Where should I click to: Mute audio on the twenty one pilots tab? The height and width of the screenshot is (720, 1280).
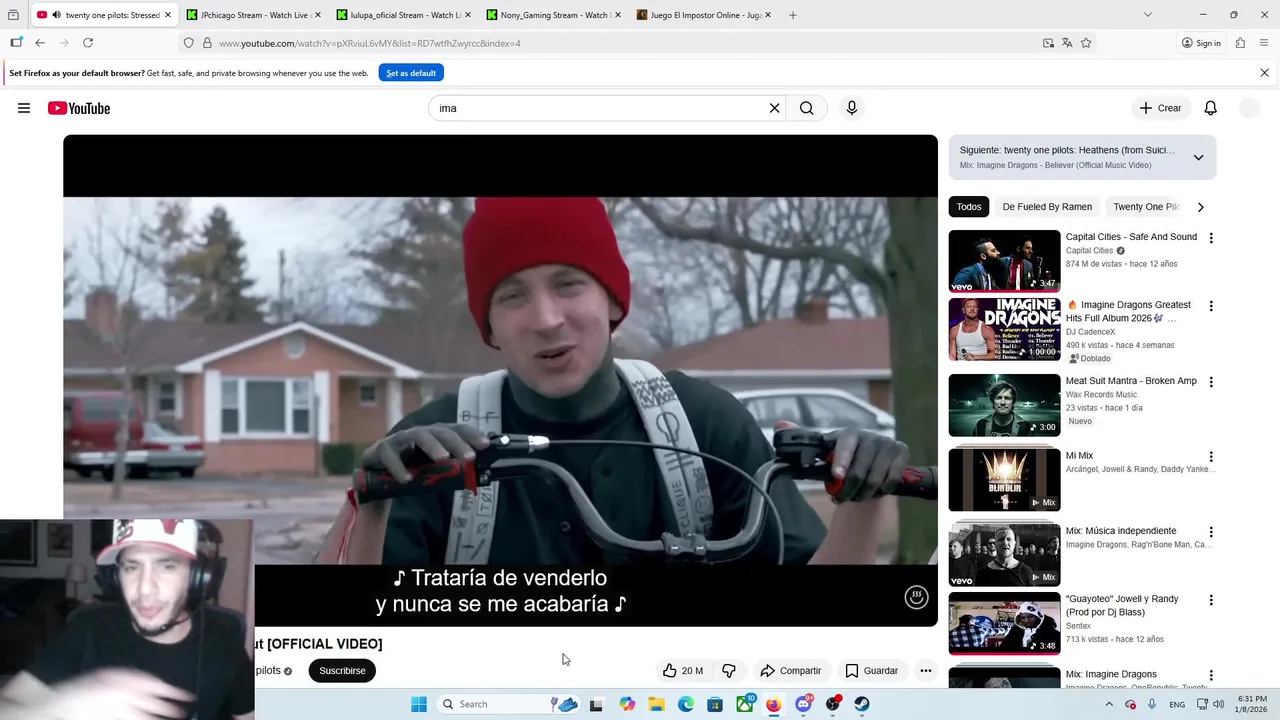pyautogui.click(x=55, y=15)
